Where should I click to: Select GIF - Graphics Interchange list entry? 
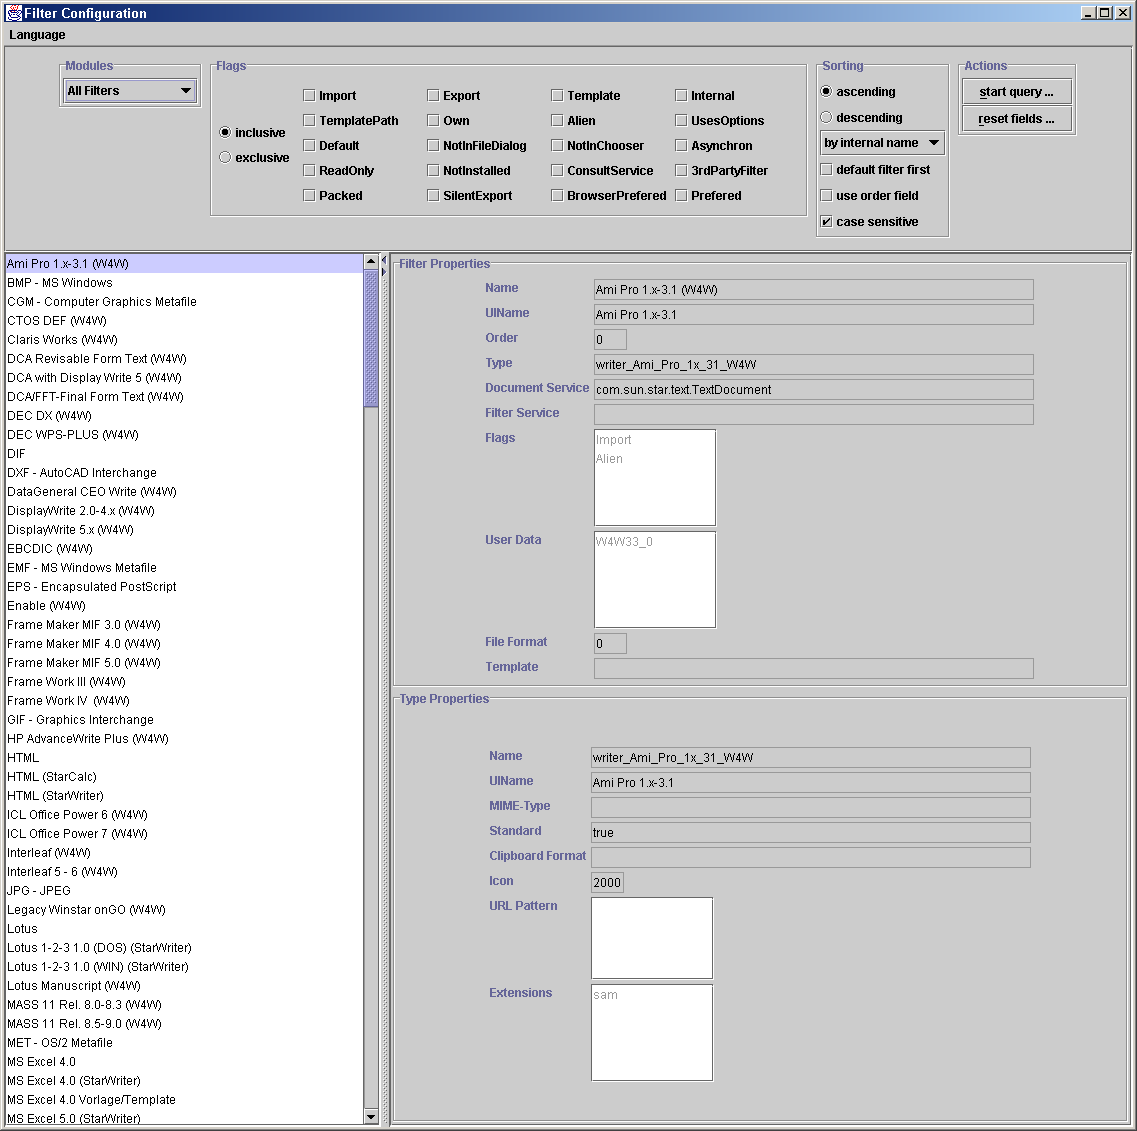pos(81,720)
